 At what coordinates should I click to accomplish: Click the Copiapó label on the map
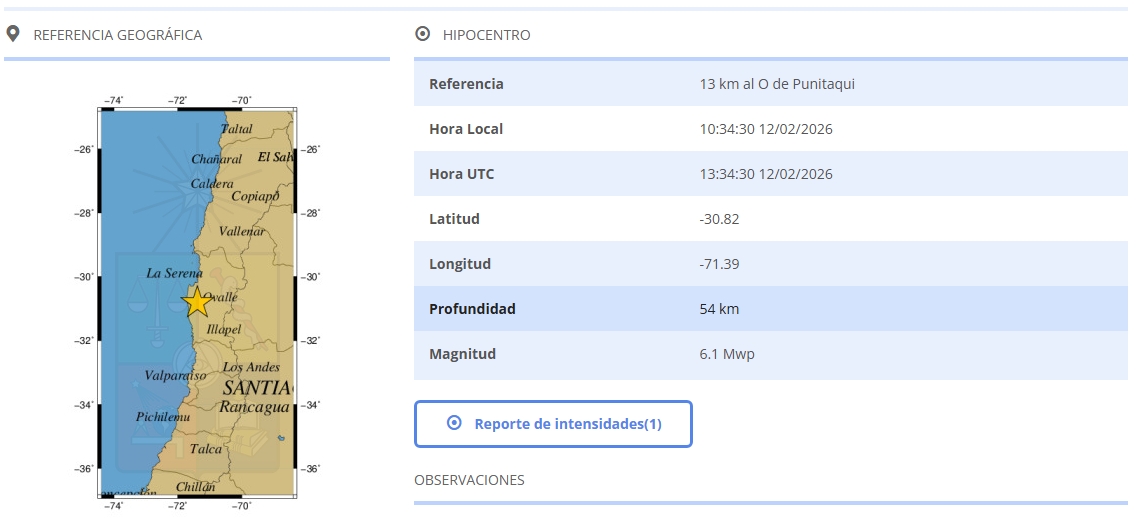[254, 197]
